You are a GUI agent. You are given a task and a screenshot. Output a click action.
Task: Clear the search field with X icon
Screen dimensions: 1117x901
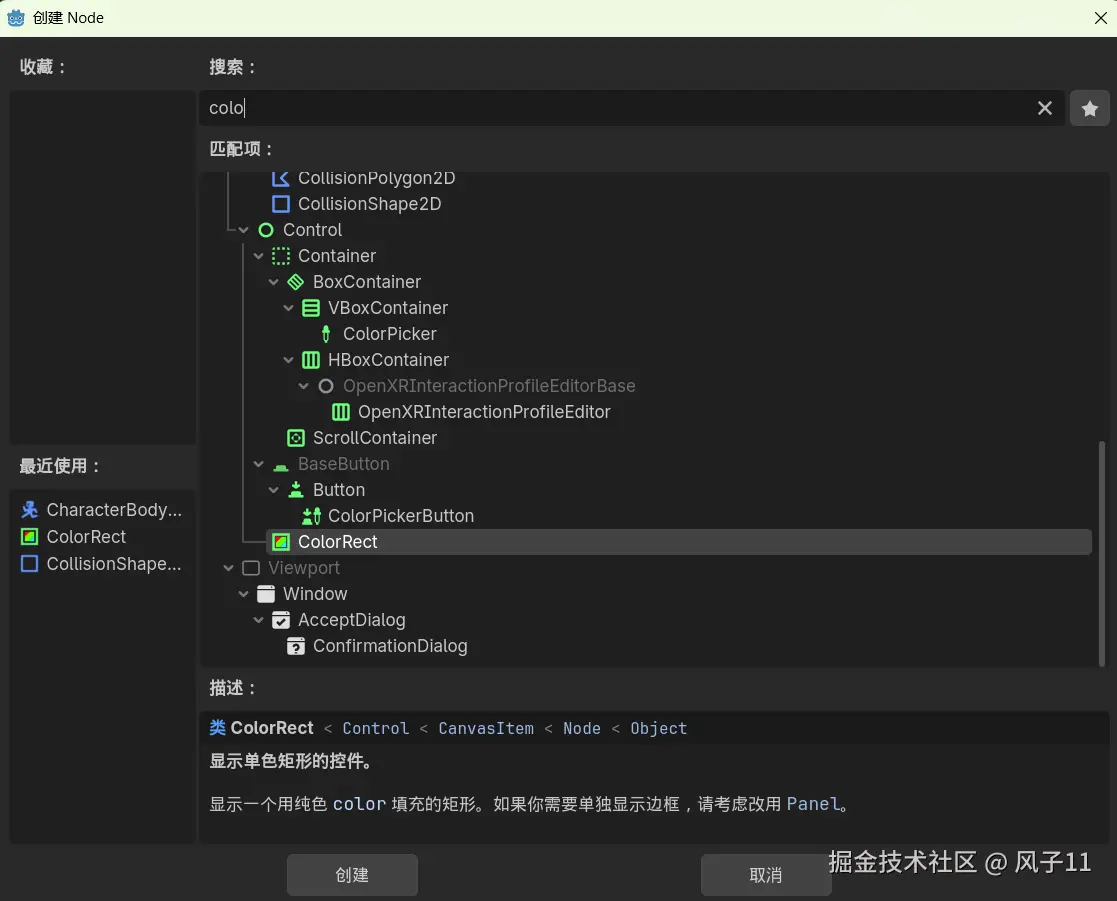[1044, 108]
